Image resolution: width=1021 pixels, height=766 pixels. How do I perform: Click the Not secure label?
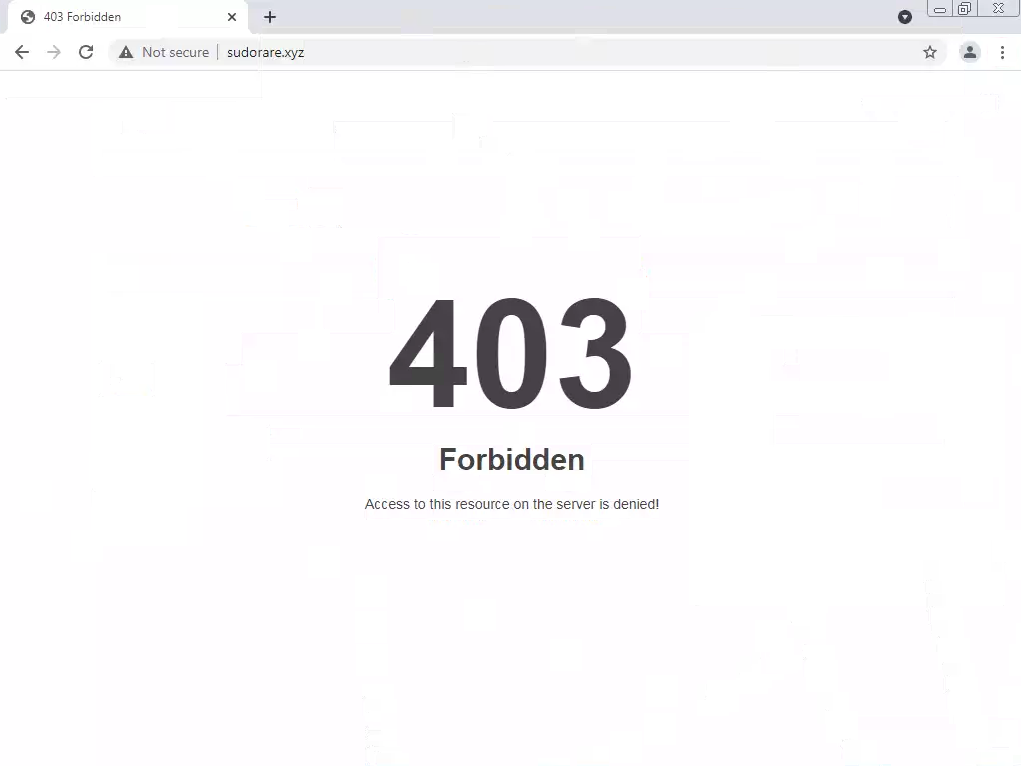coord(175,52)
